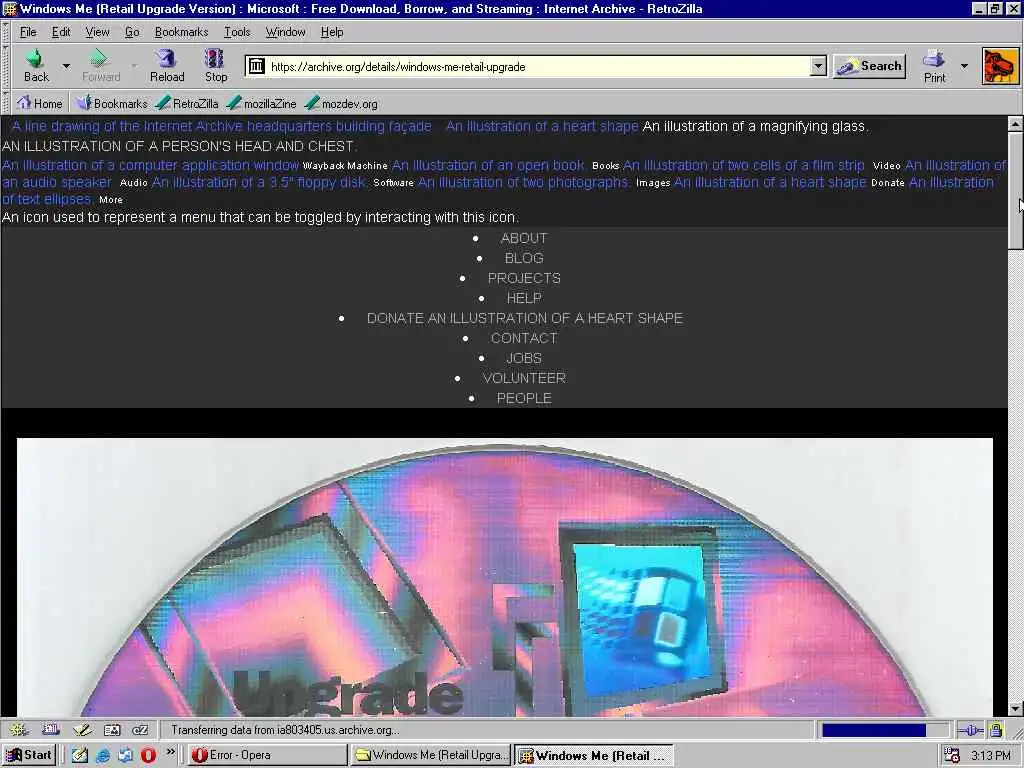Click the Books navigation link
Viewport: 1024px width, 768px height.
[x=605, y=166]
